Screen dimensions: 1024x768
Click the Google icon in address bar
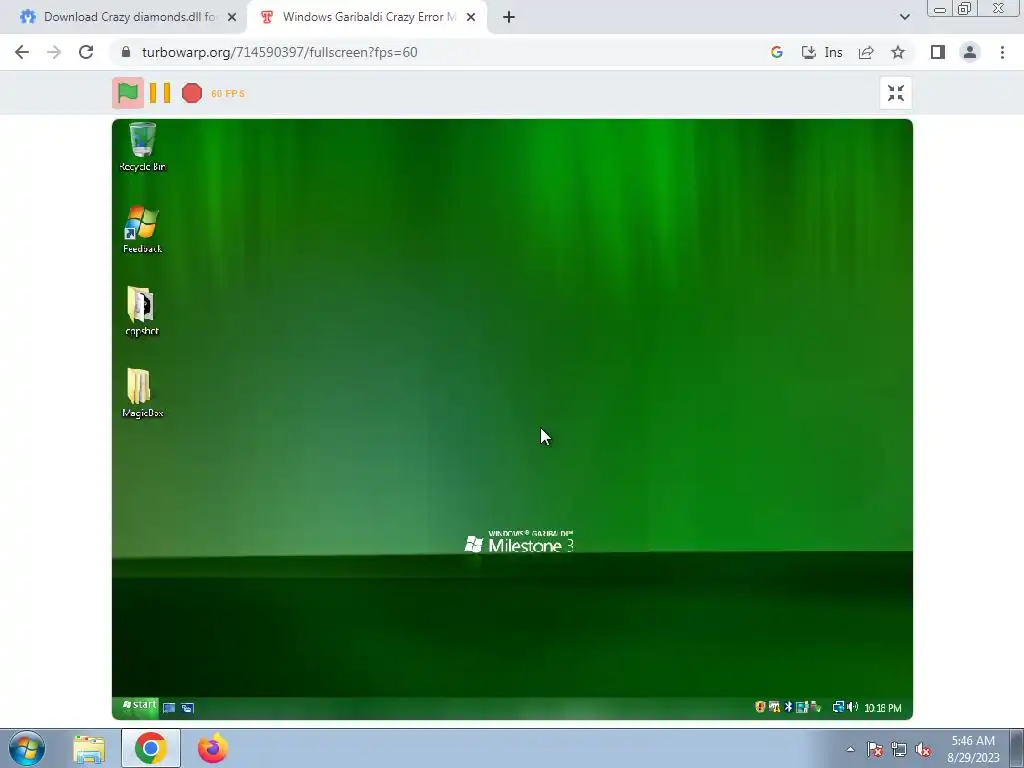tap(776, 52)
